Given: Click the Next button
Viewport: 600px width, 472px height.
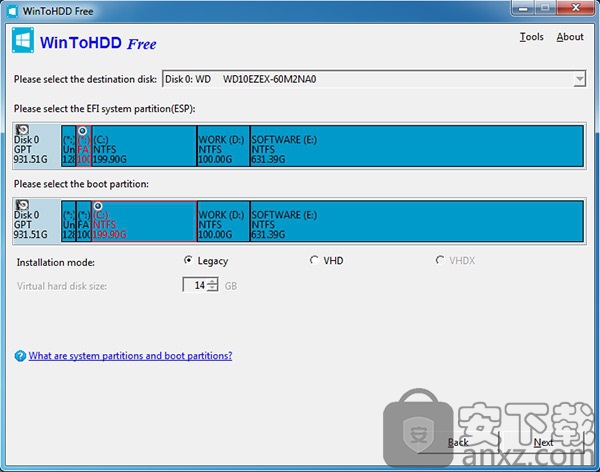Looking at the screenshot, I should (543, 443).
